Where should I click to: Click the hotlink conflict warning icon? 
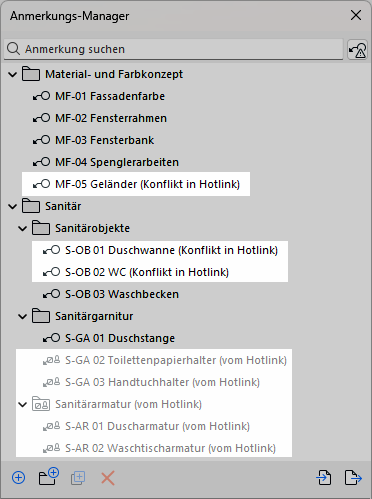[x=357, y=49]
